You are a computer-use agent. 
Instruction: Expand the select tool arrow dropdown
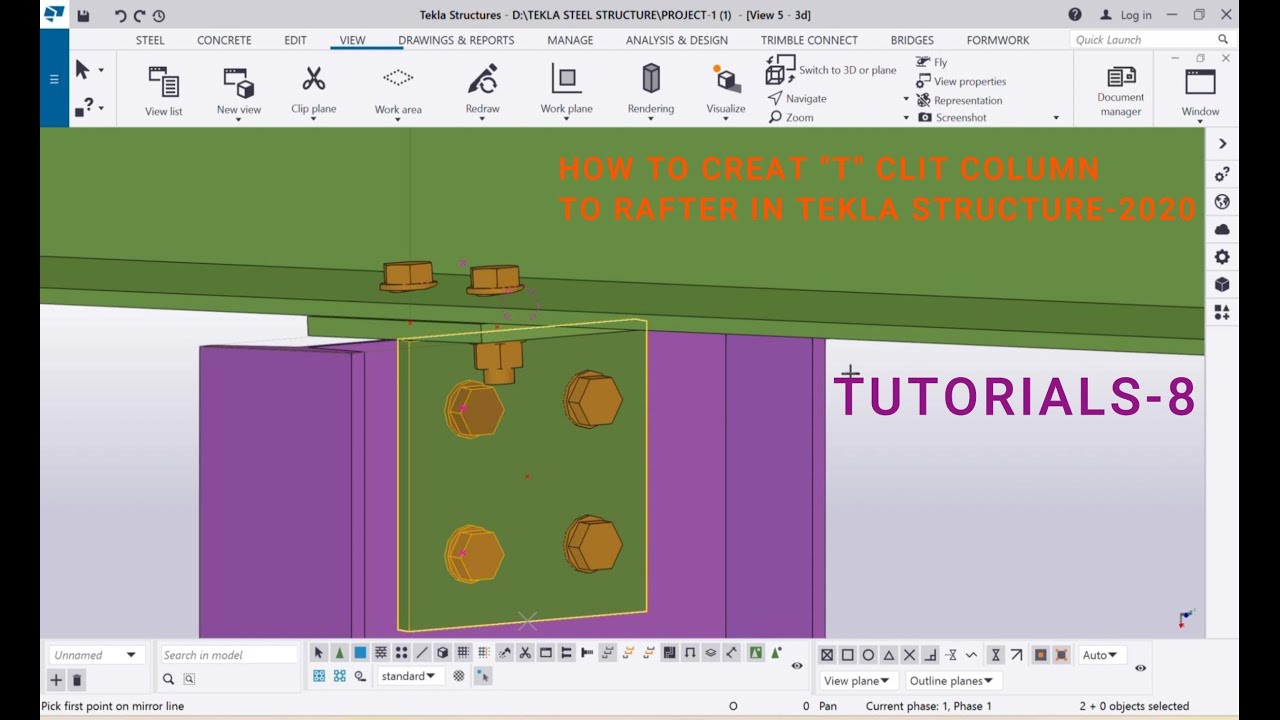[x=101, y=70]
